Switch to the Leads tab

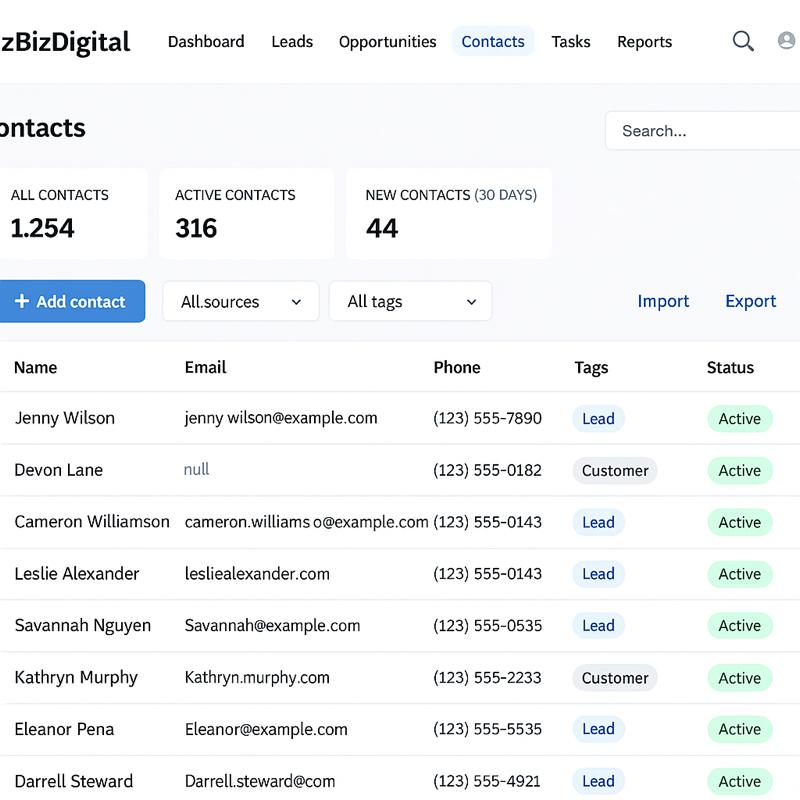292,42
